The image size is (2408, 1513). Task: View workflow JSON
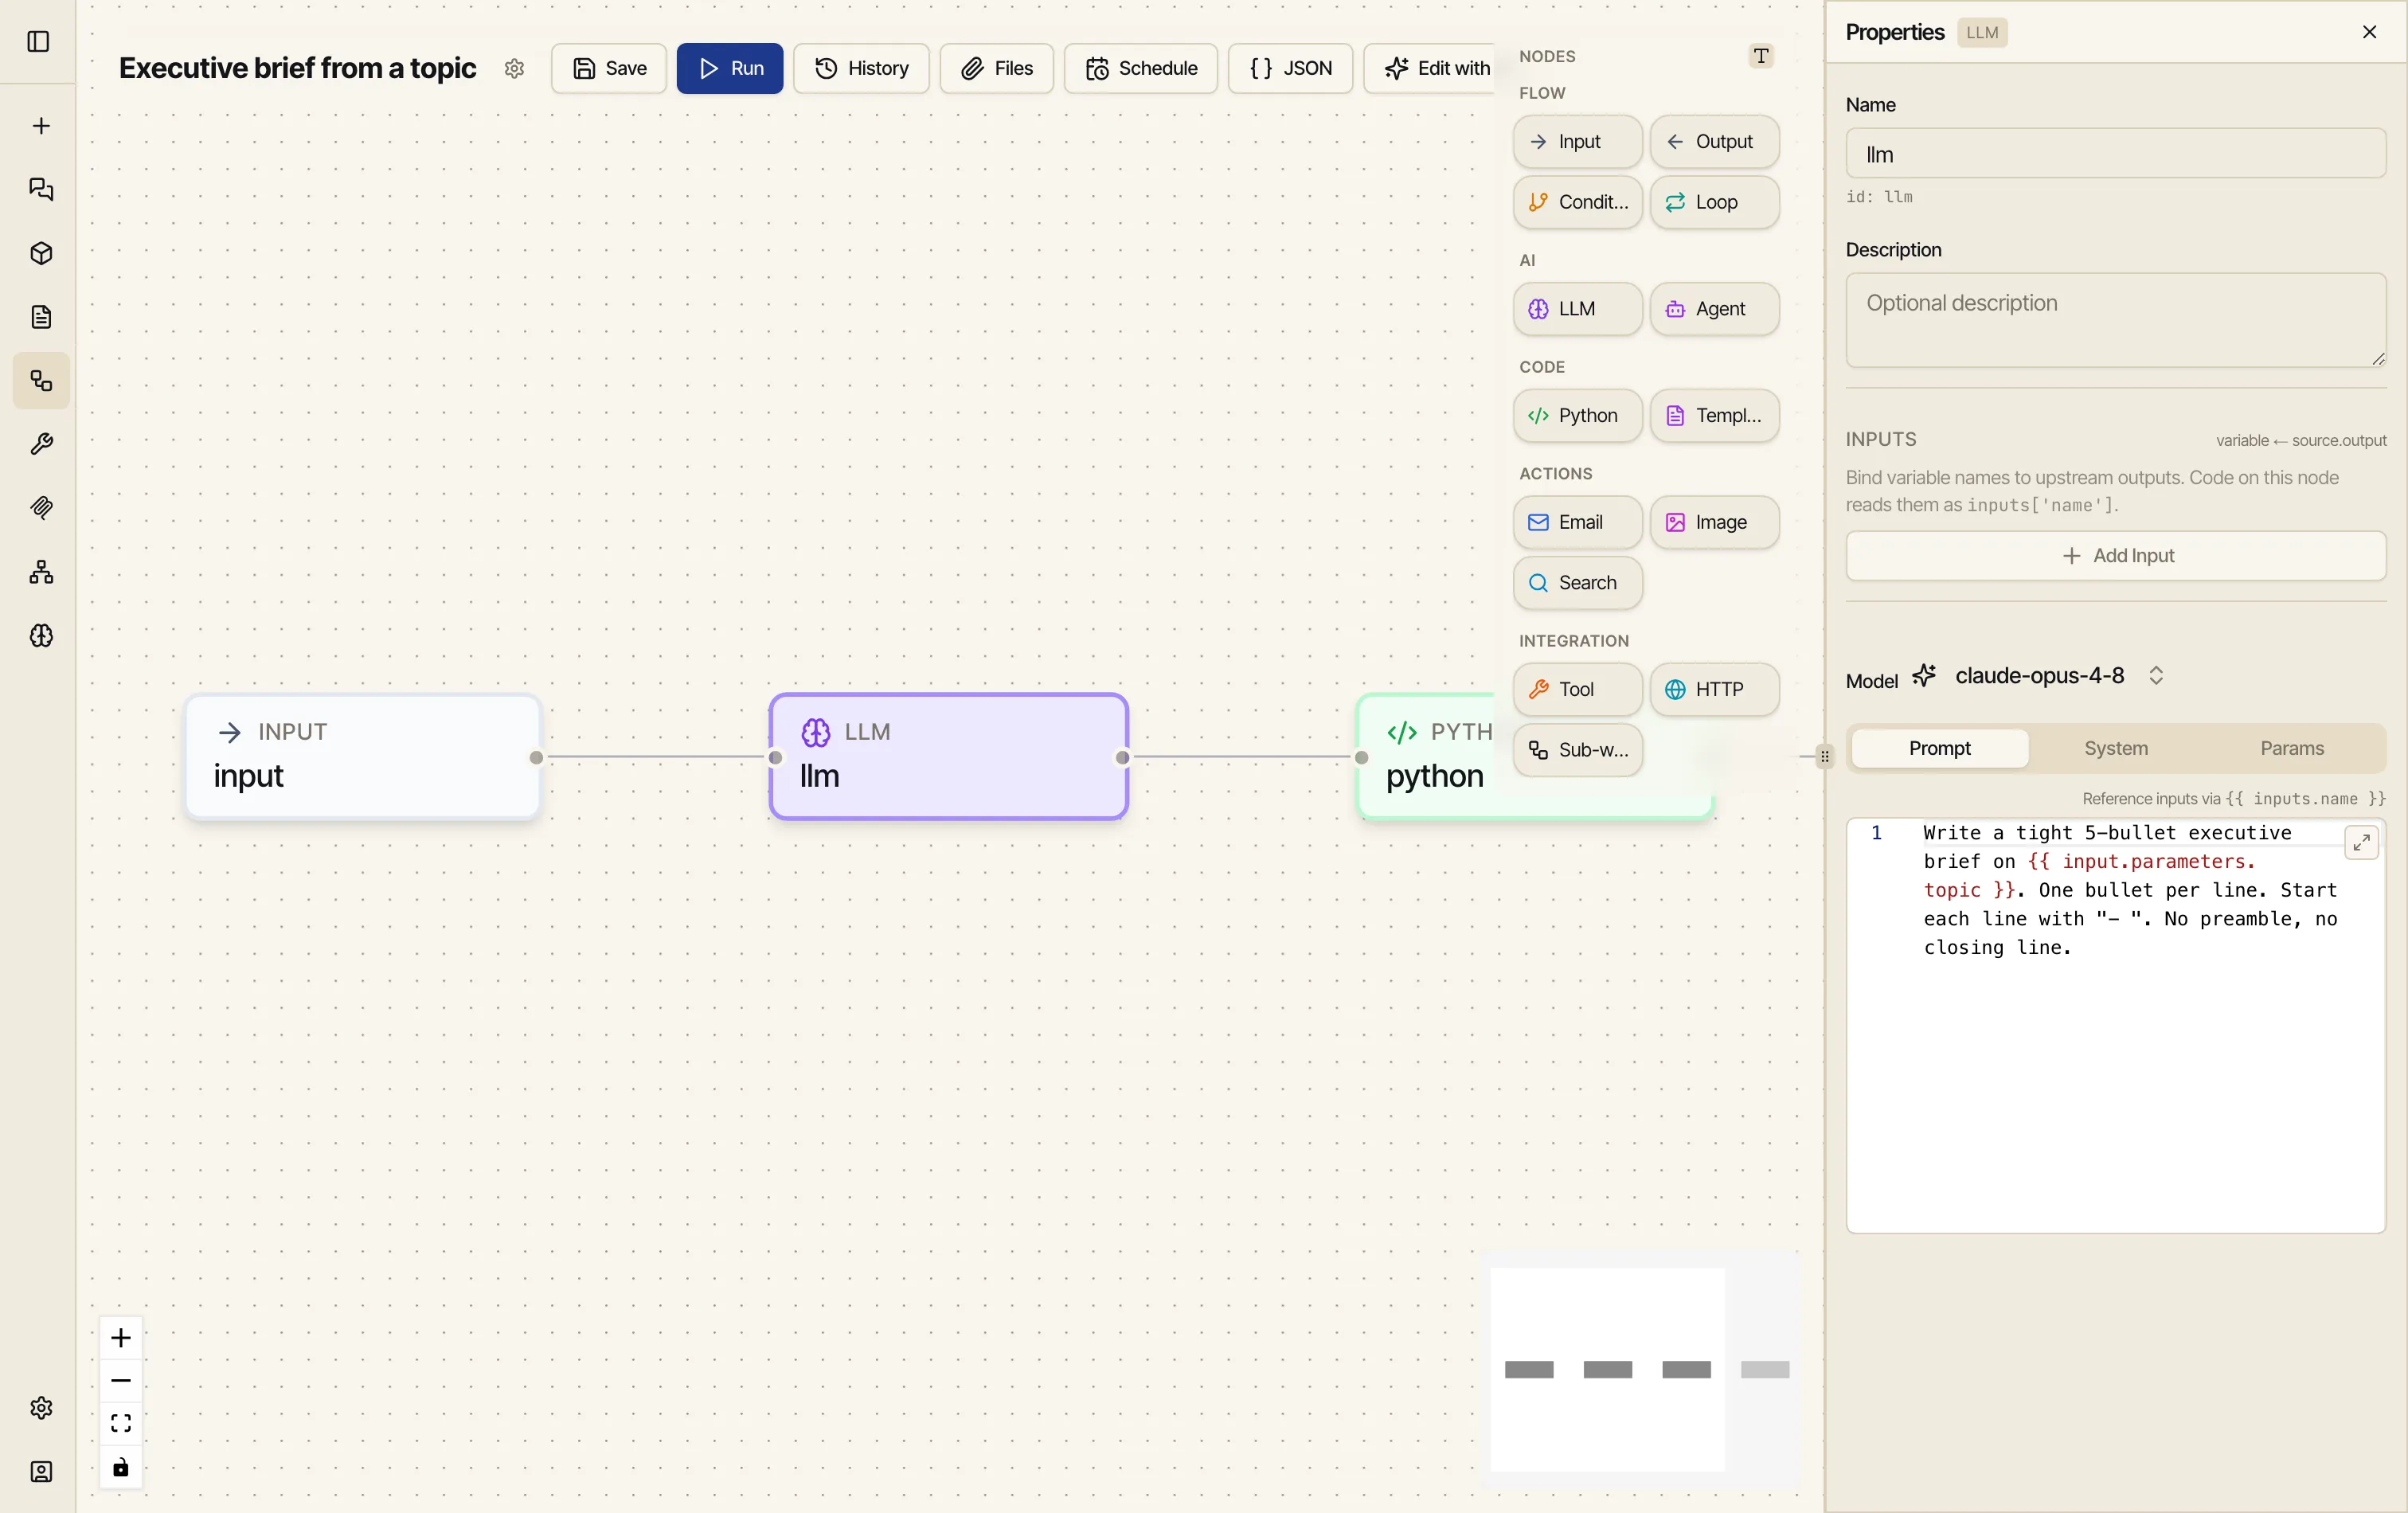pos(1290,69)
